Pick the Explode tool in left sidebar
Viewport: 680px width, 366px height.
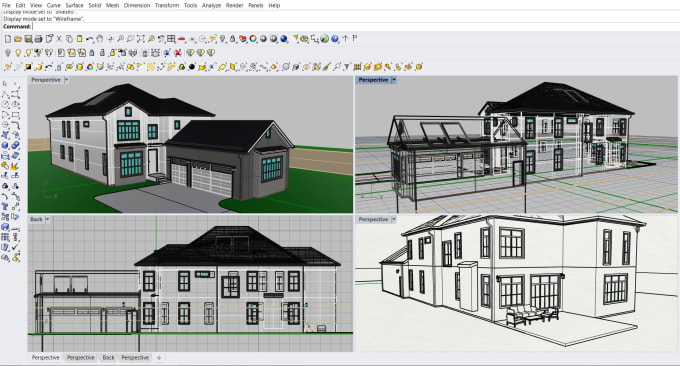15,166
